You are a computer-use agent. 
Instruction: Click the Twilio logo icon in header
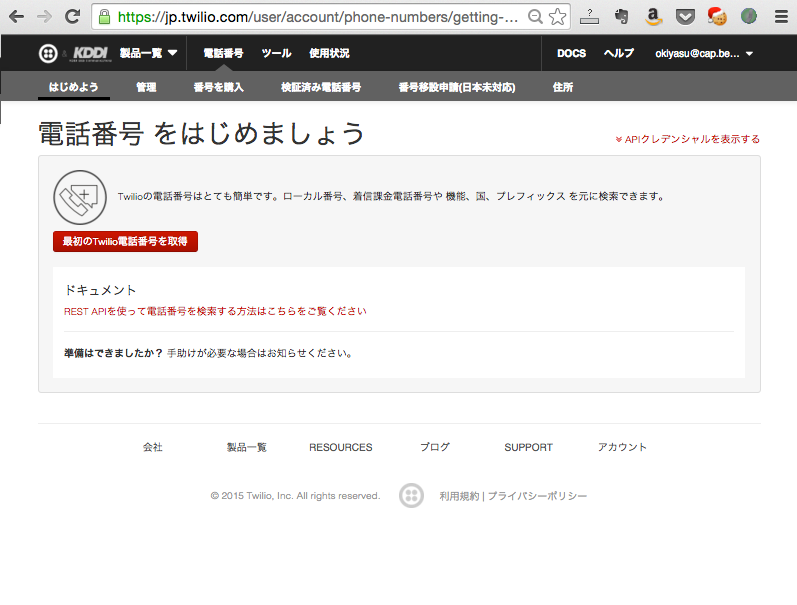pyautogui.click(x=48, y=53)
